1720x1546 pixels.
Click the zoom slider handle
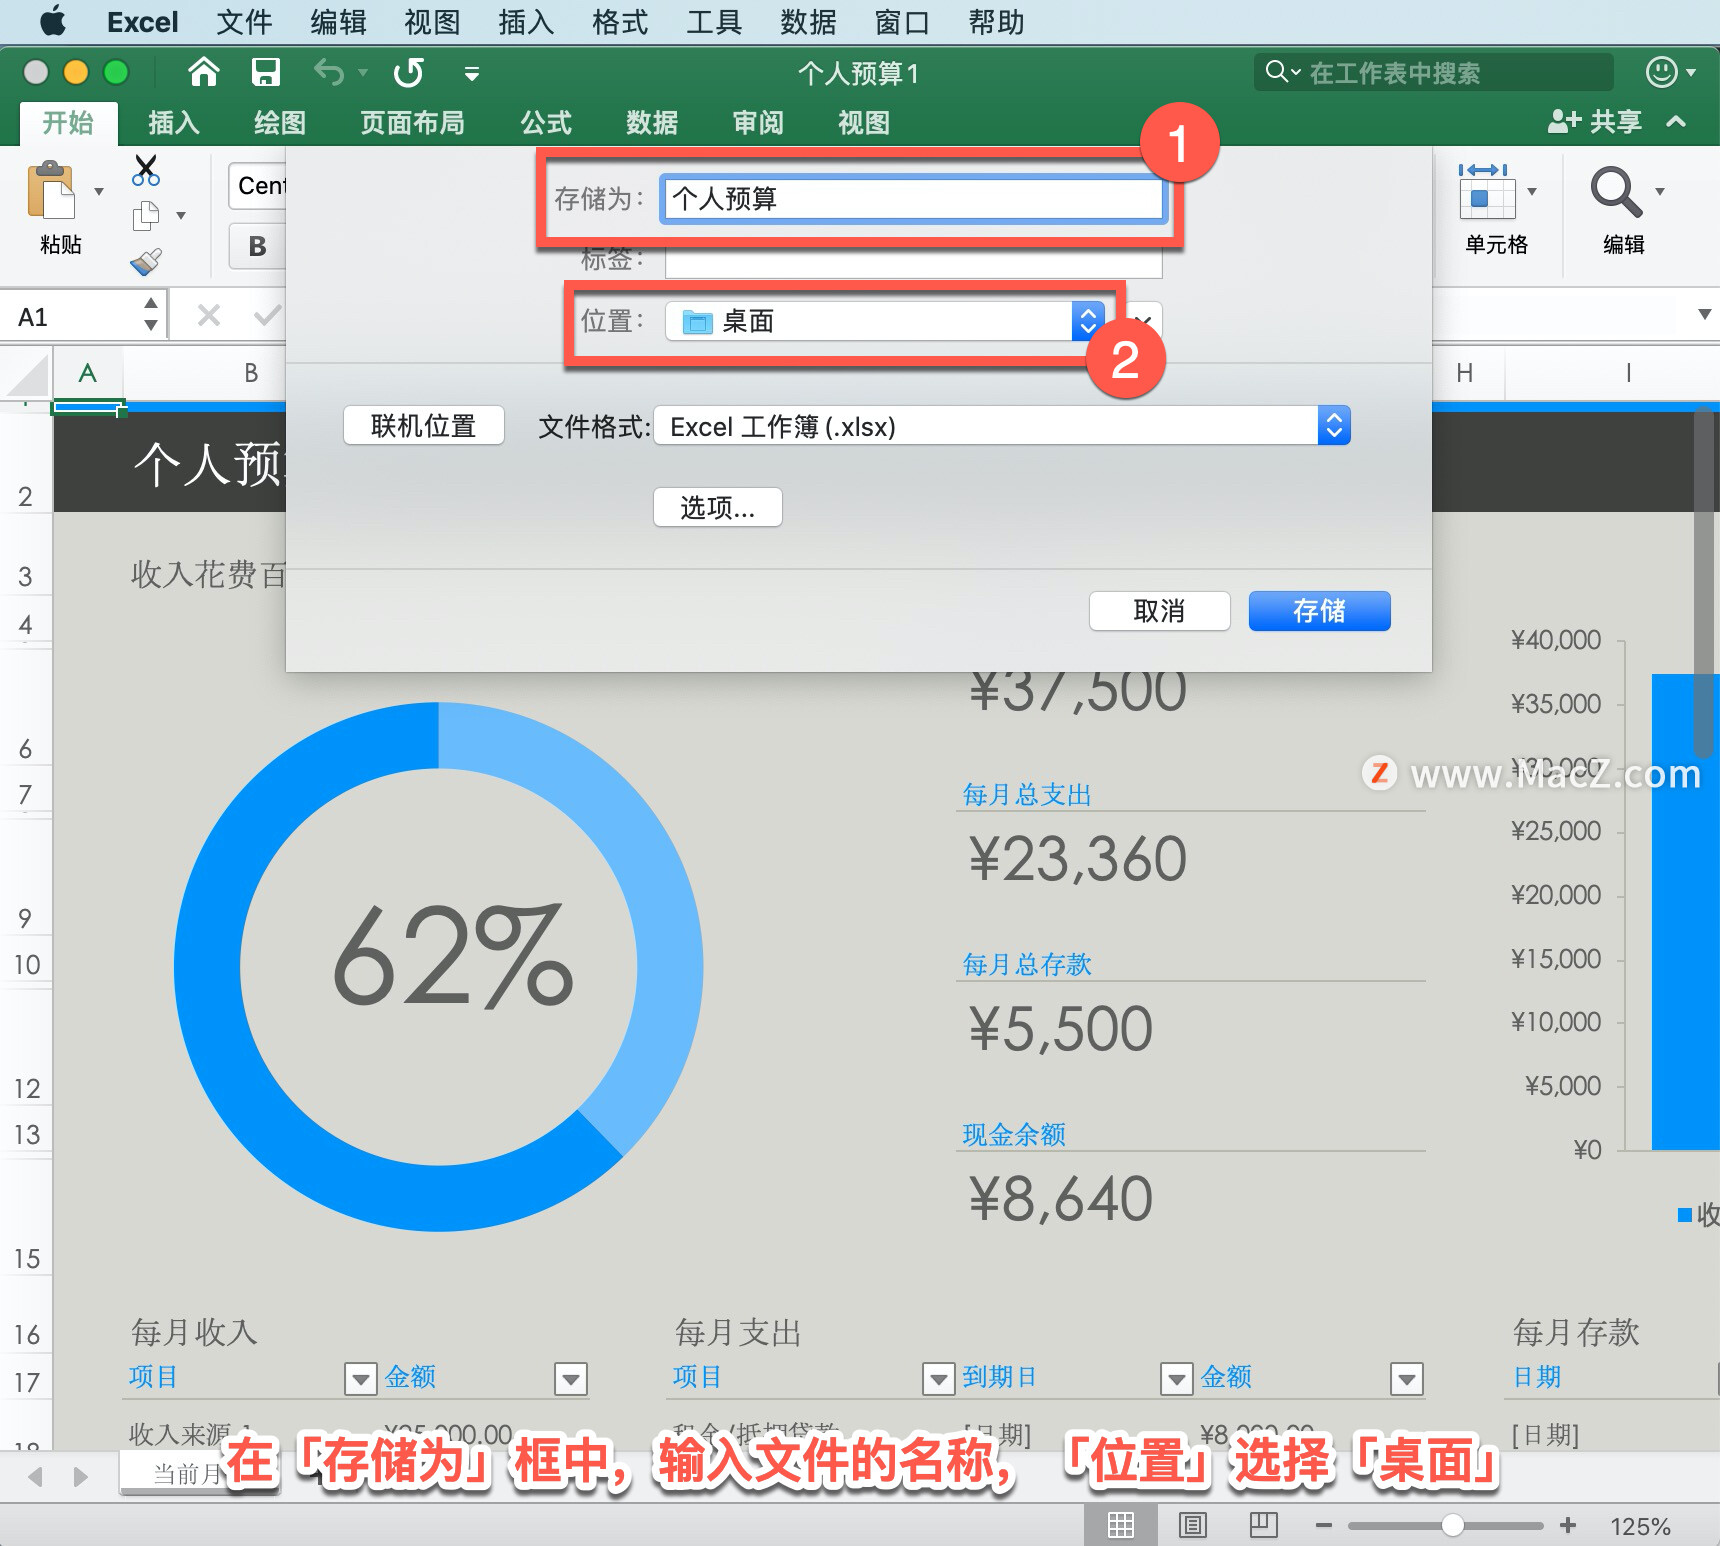click(1453, 1526)
